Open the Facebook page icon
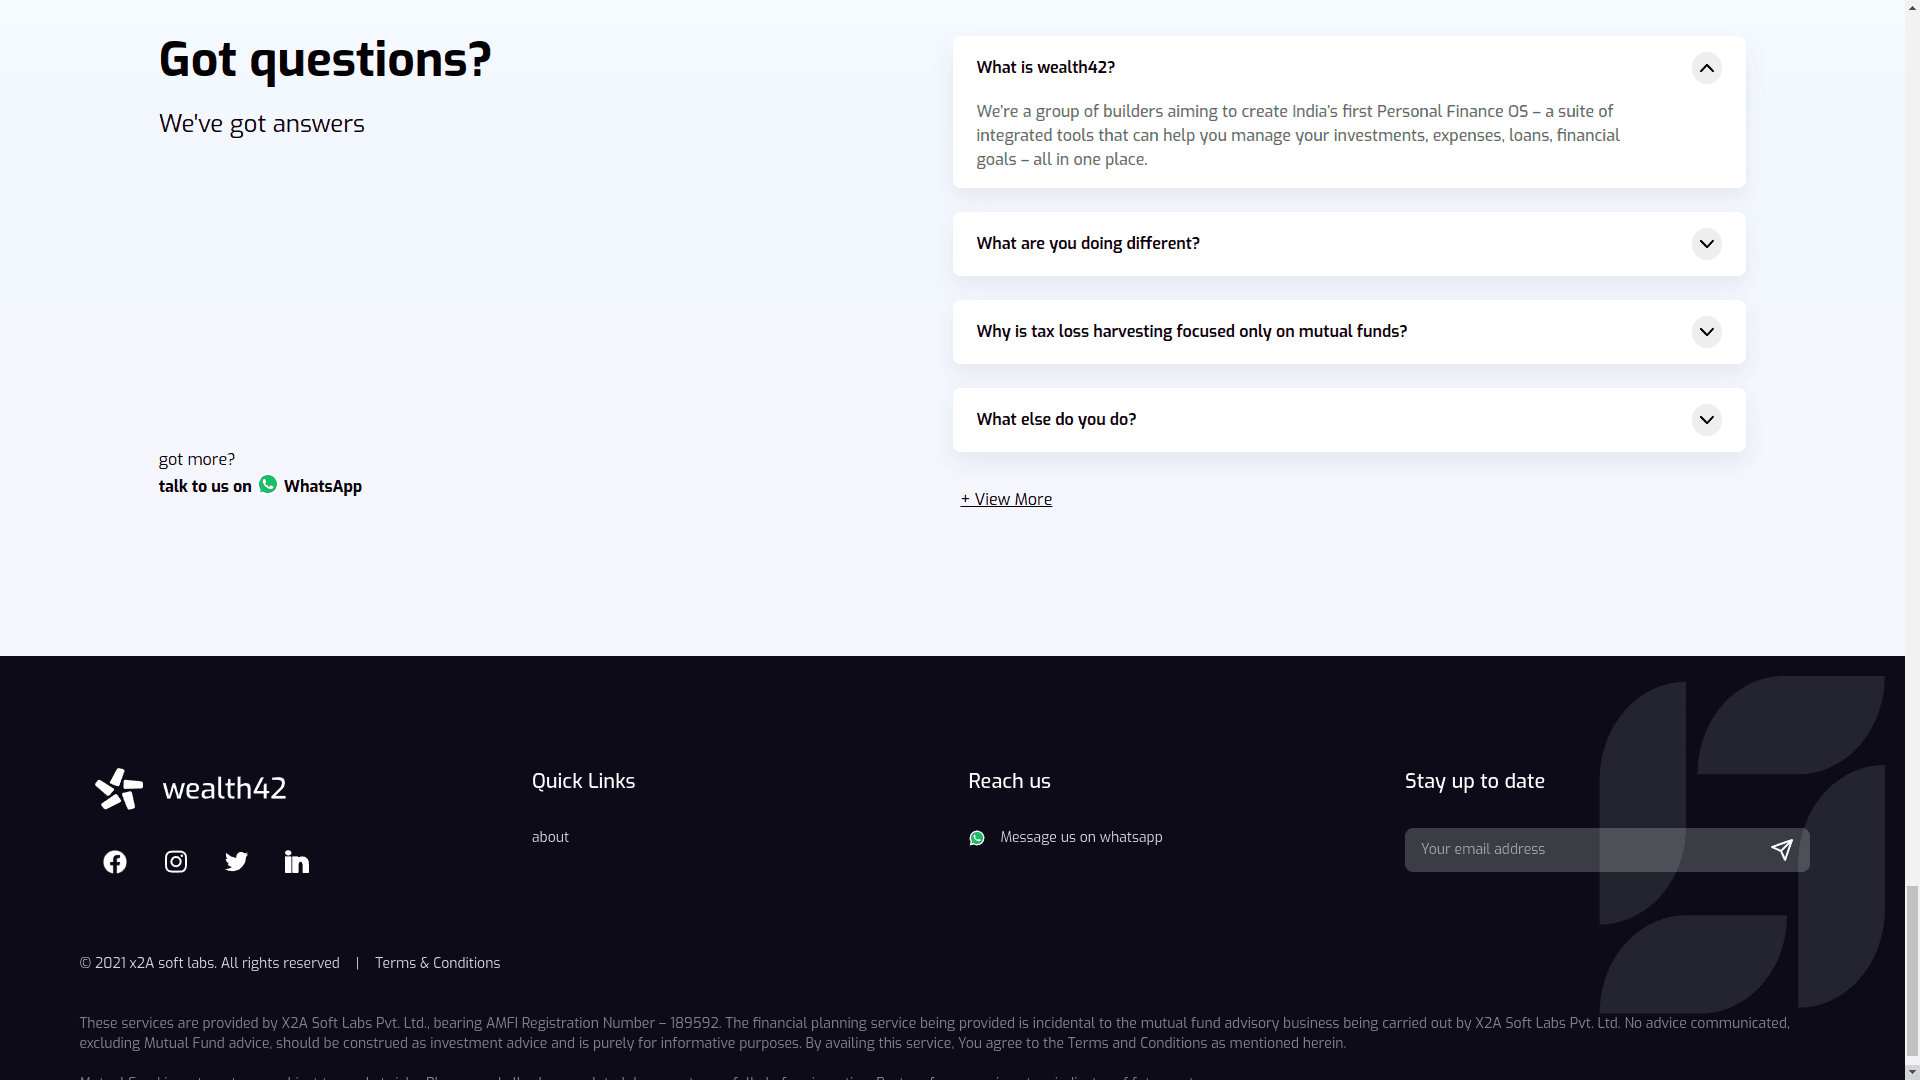The width and height of the screenshot is (1920, 1080). pos(115,862)
